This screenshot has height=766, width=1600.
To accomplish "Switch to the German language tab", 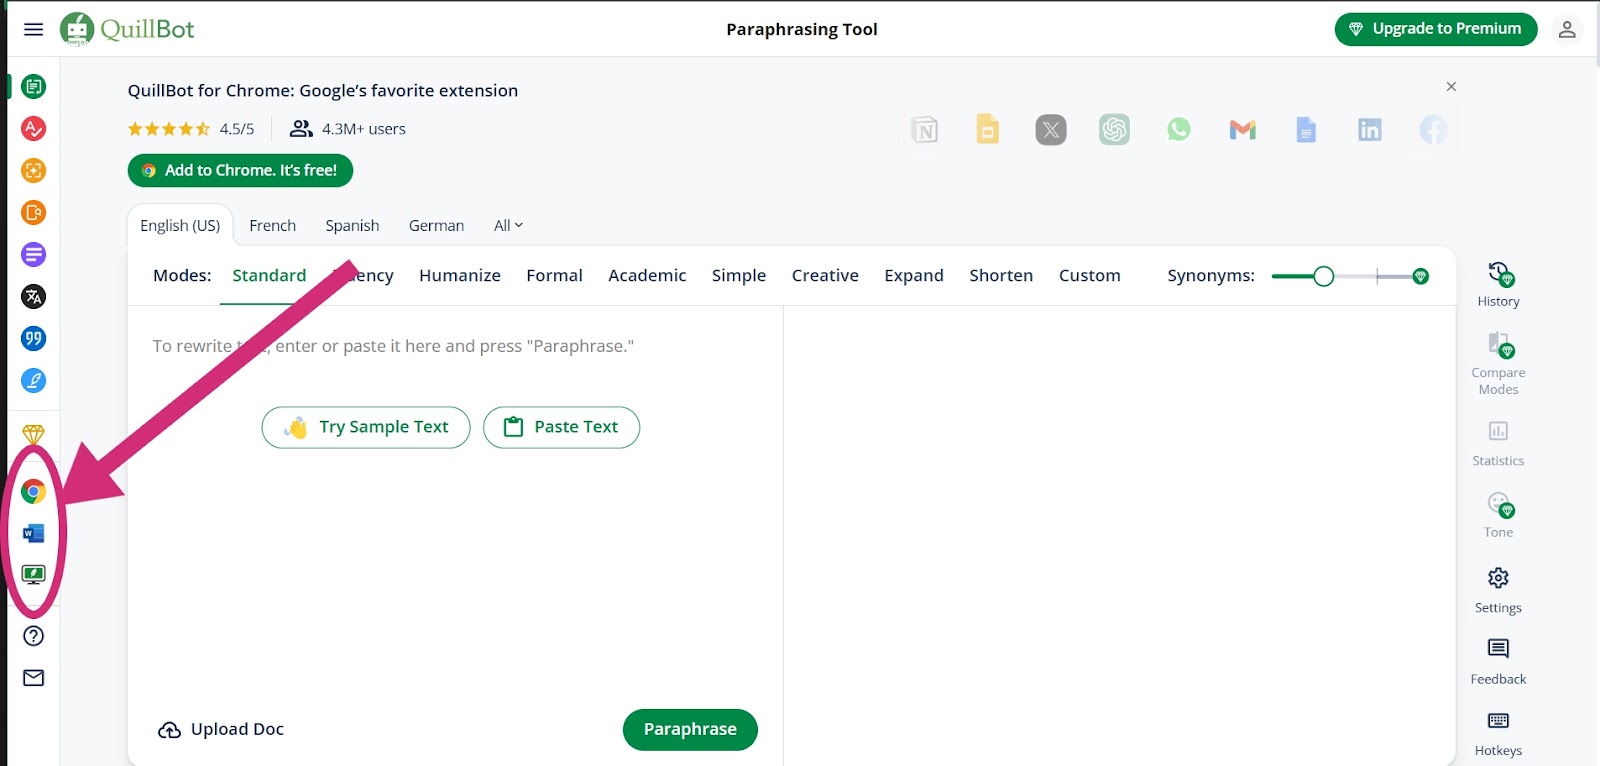I will click(436, 226).
